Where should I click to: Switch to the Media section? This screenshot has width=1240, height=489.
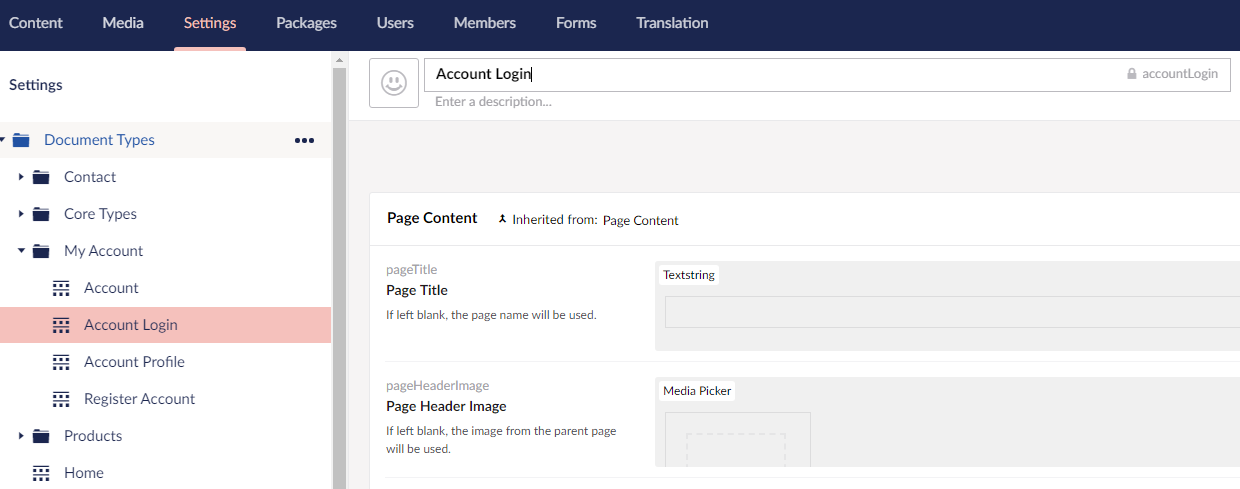123,23
